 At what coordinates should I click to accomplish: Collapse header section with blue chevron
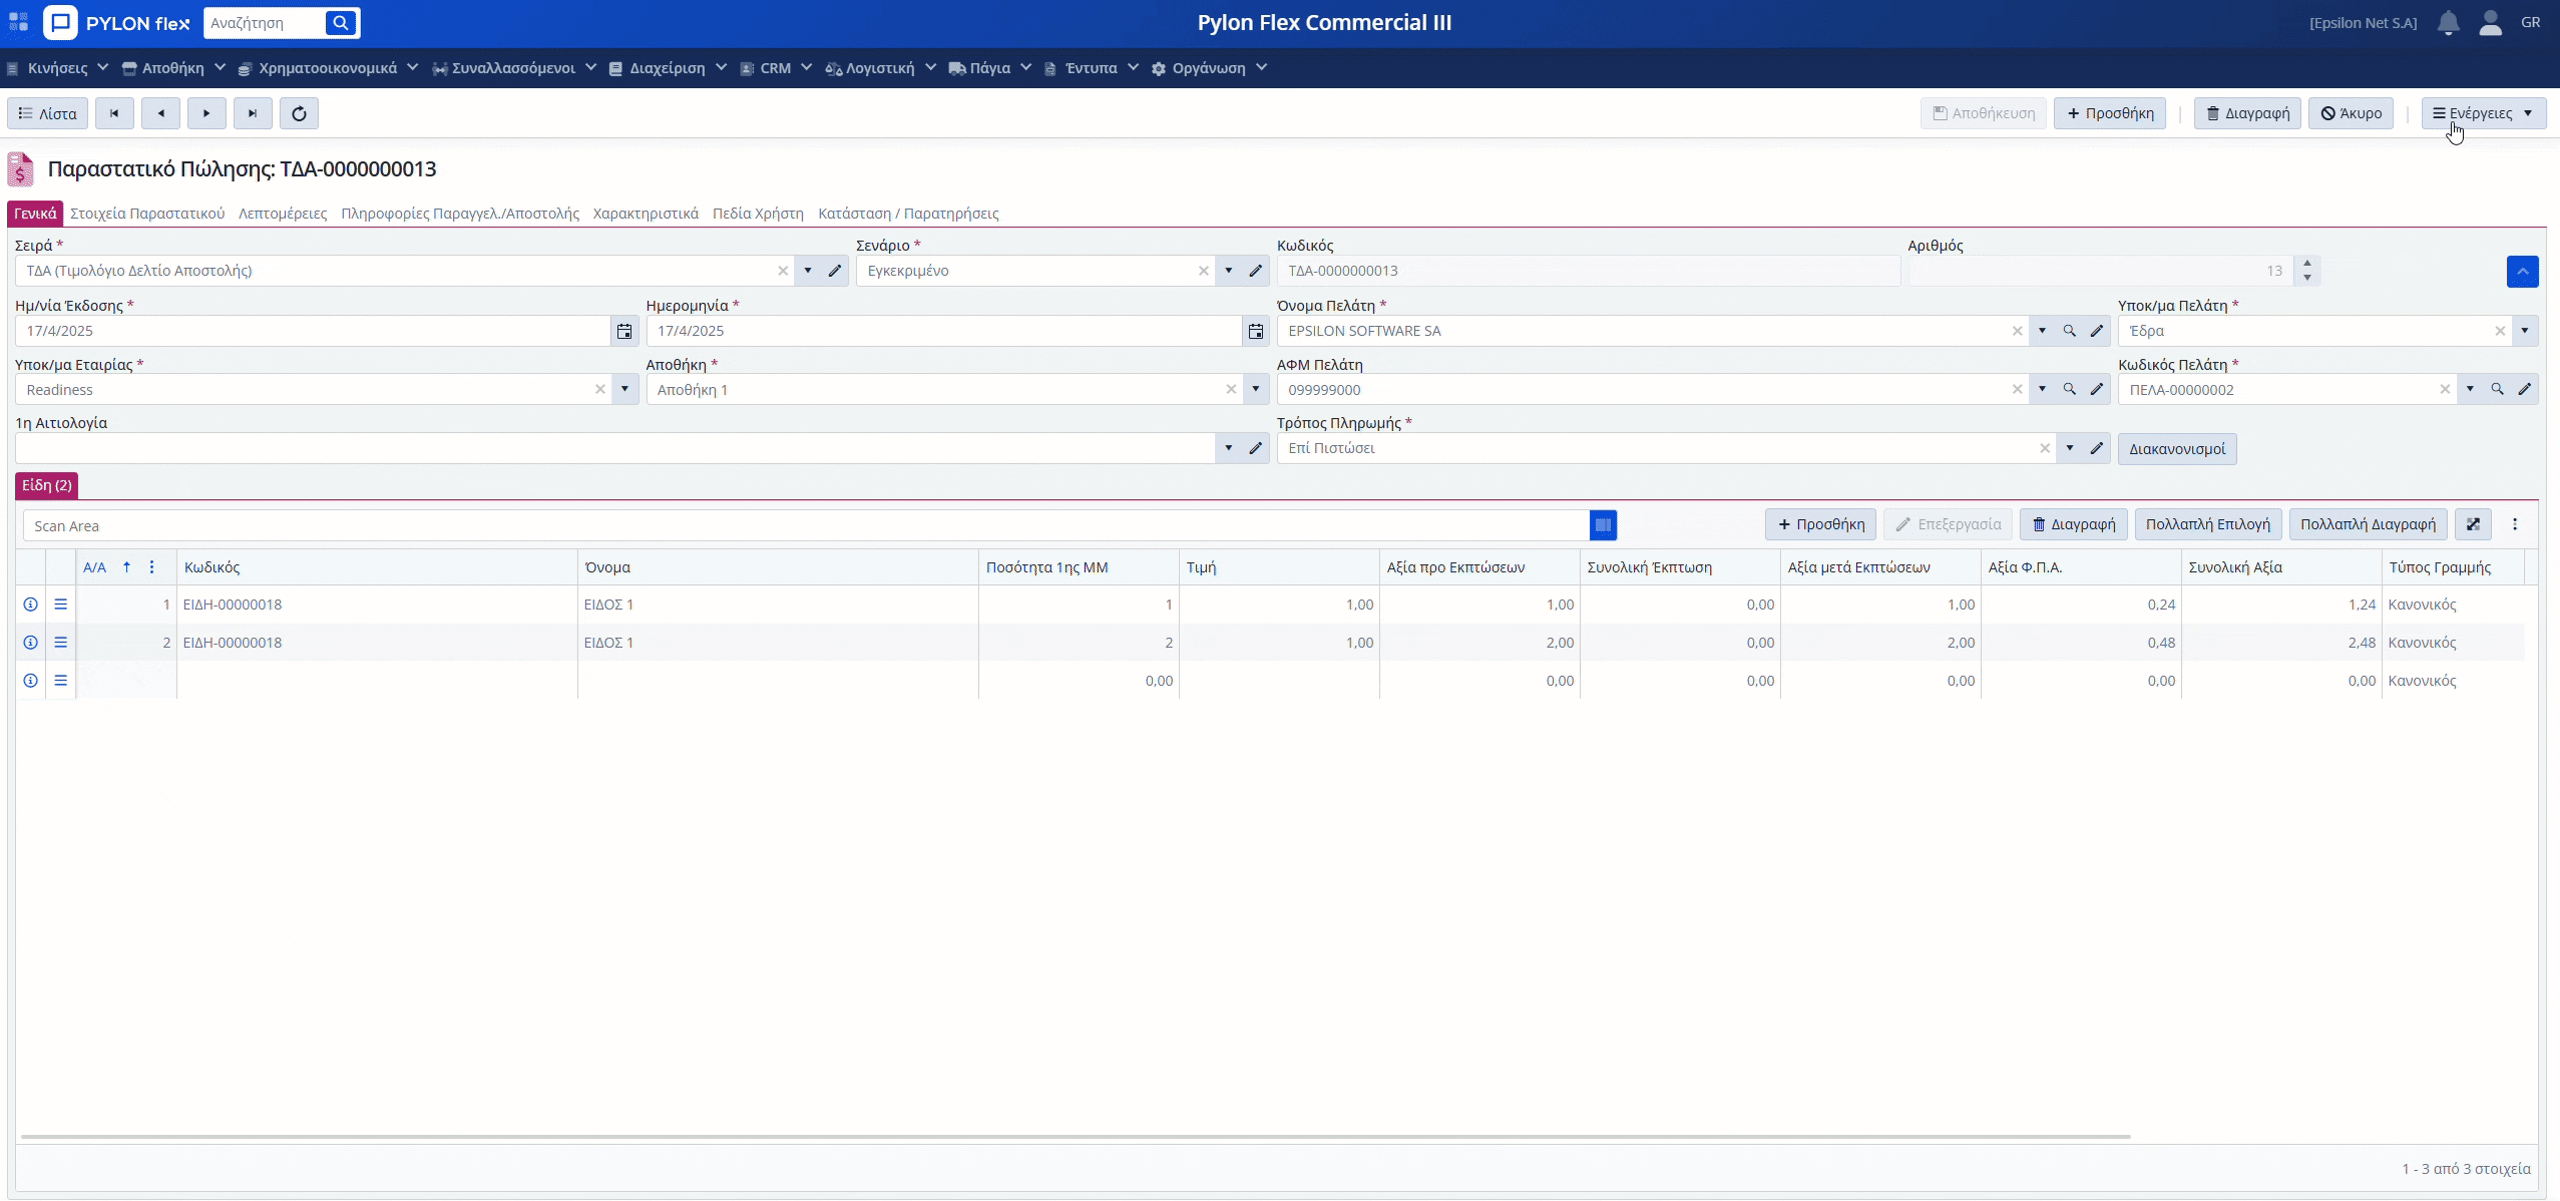click(x=2522, y=271)
